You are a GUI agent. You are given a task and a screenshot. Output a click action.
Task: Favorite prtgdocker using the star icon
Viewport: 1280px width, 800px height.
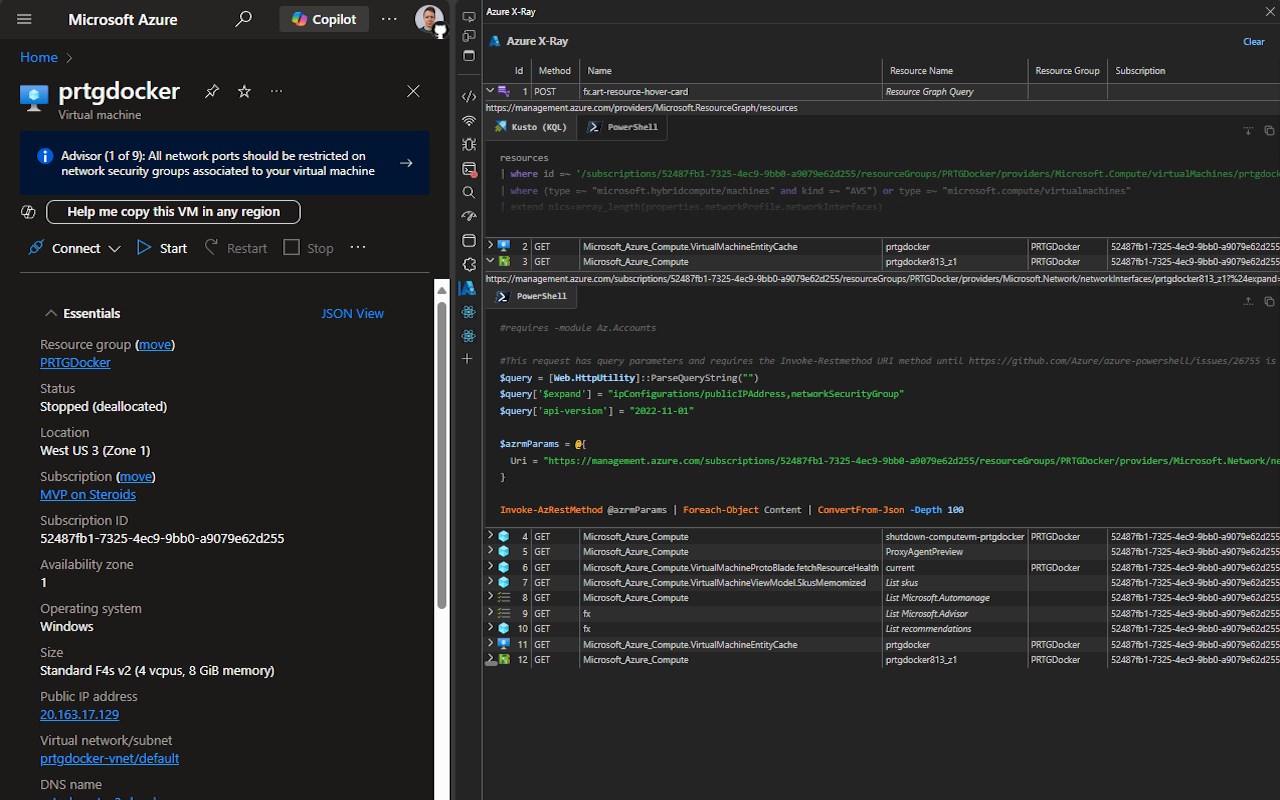coord(244,91)
